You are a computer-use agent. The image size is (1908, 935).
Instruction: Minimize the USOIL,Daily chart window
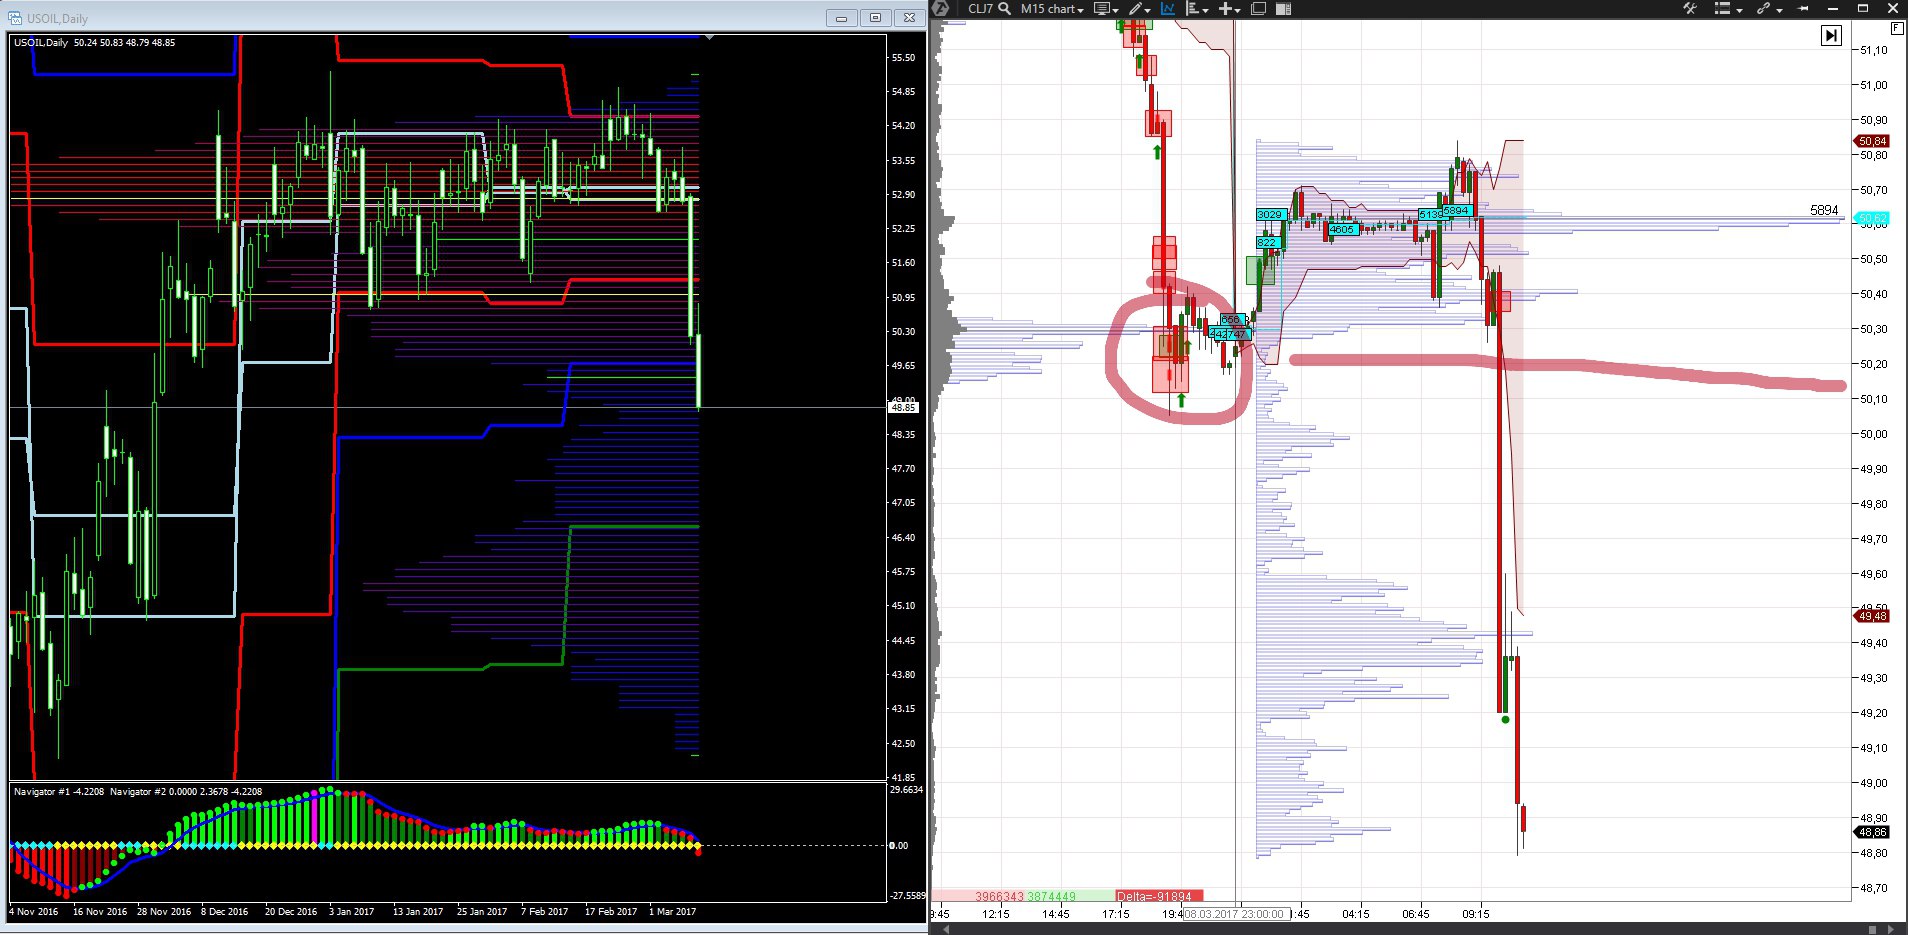click(x=841, y=18)
